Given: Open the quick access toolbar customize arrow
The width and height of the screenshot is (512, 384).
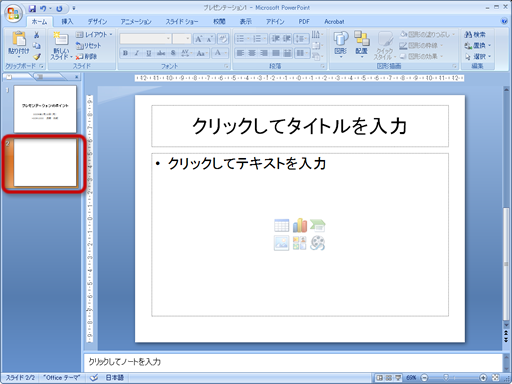Looking at the screenshot, I should coord(74,8).
